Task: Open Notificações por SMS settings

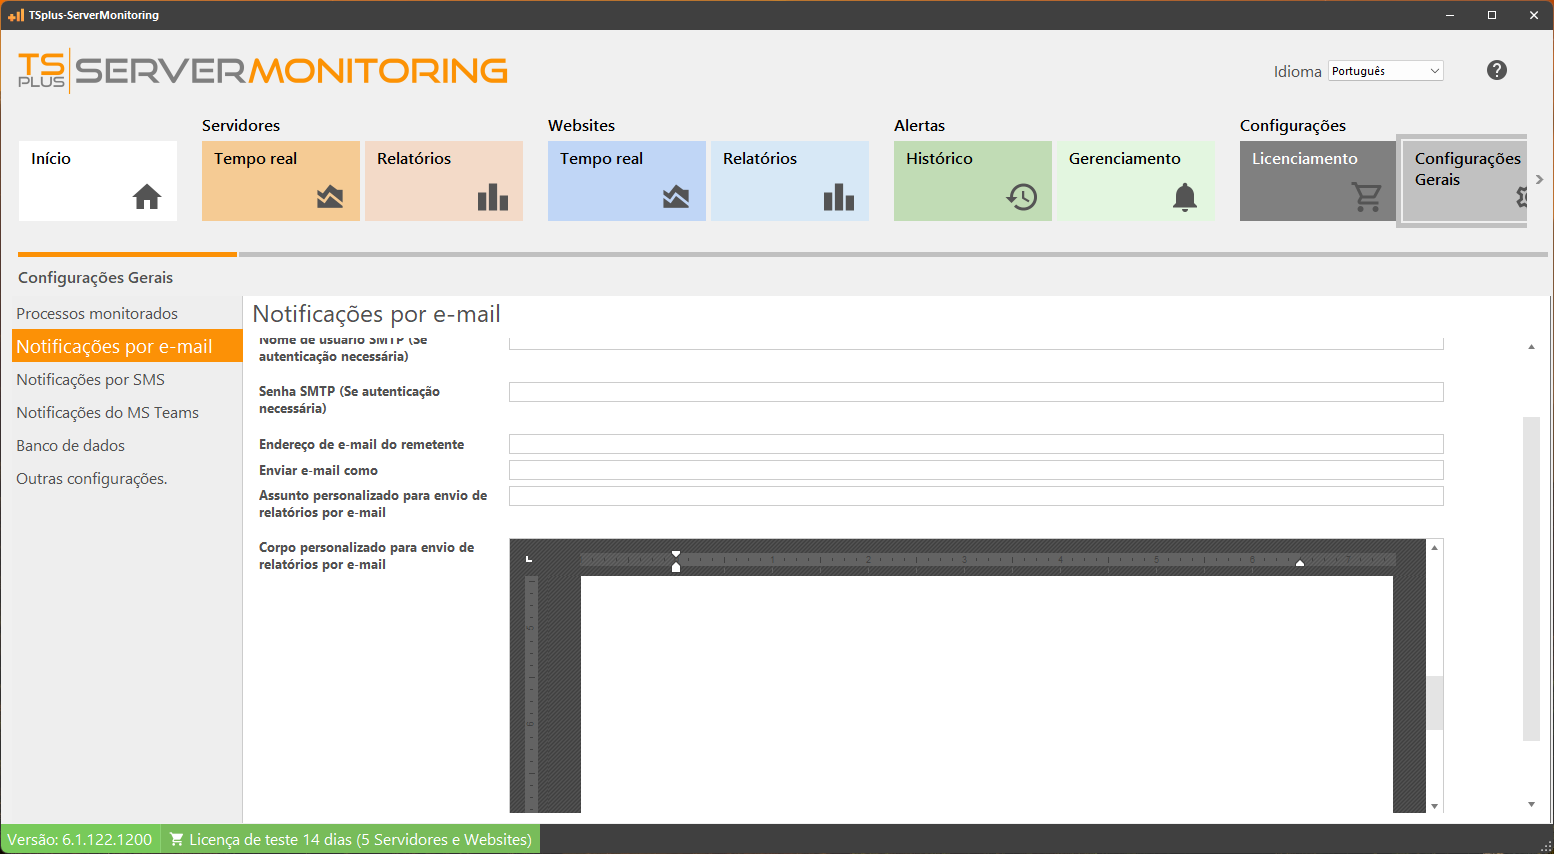Action: coord(91,380)
